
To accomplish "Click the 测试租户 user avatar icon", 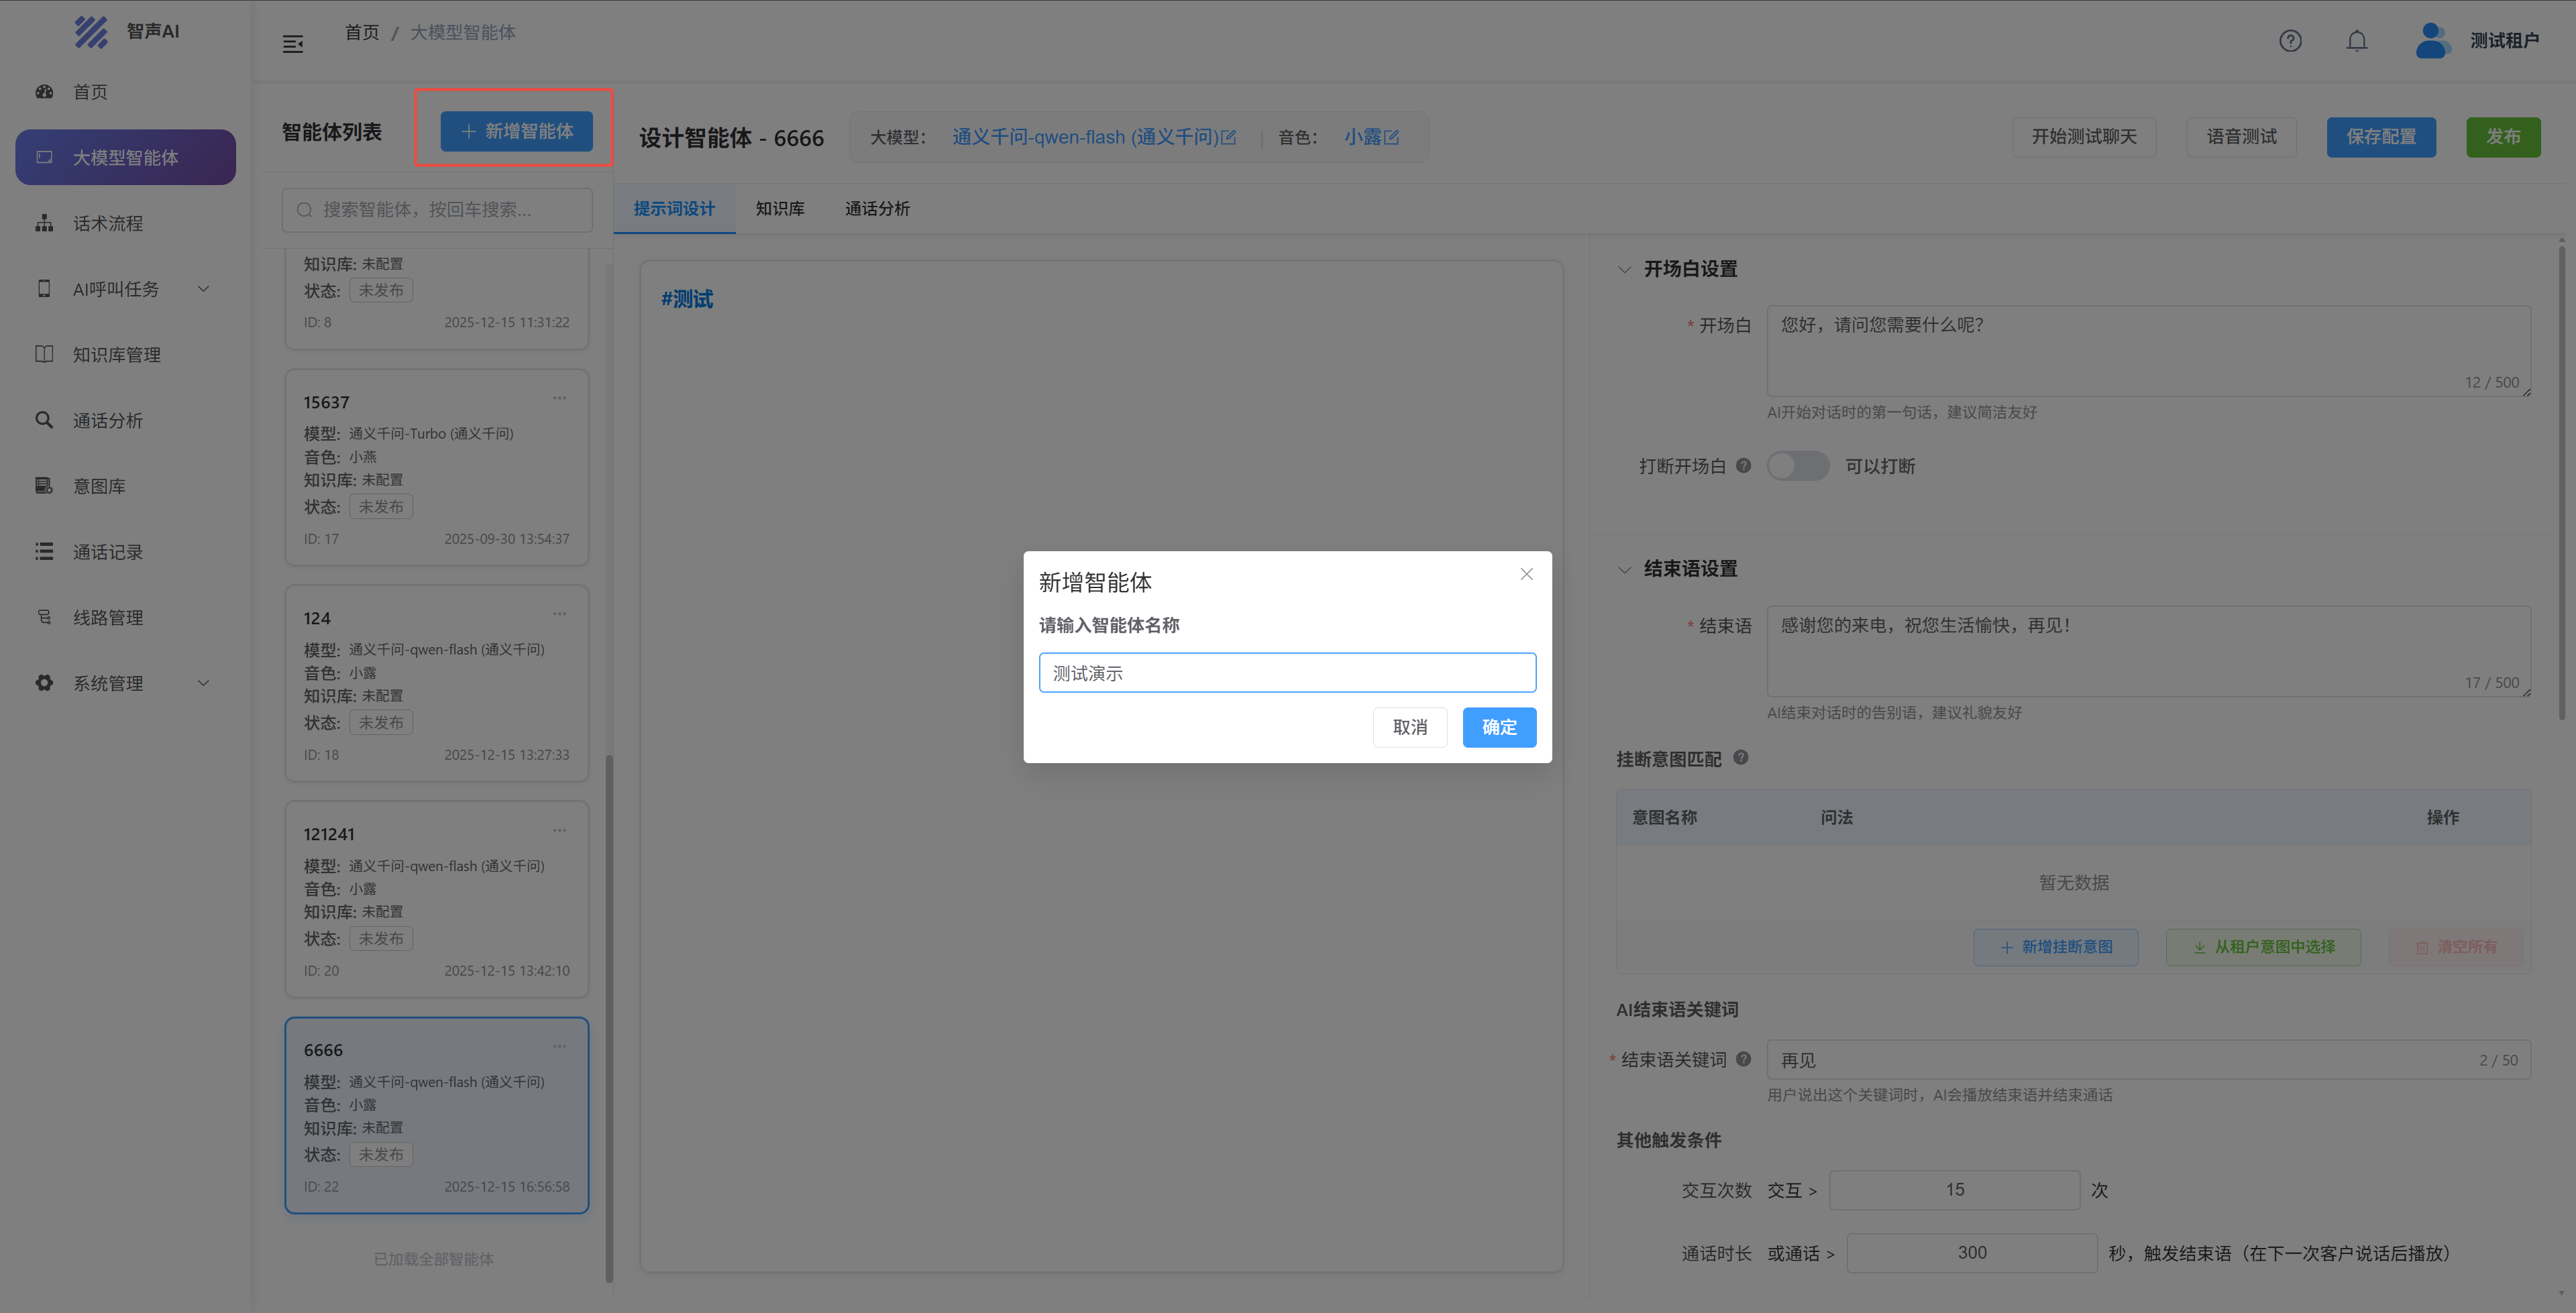I will [x=2431, y=41].
